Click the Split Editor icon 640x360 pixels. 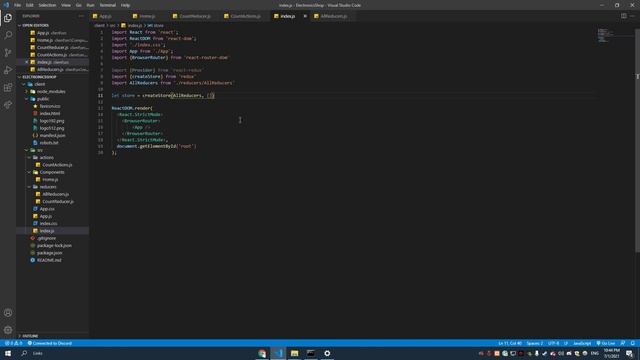[x=624, y=16]
